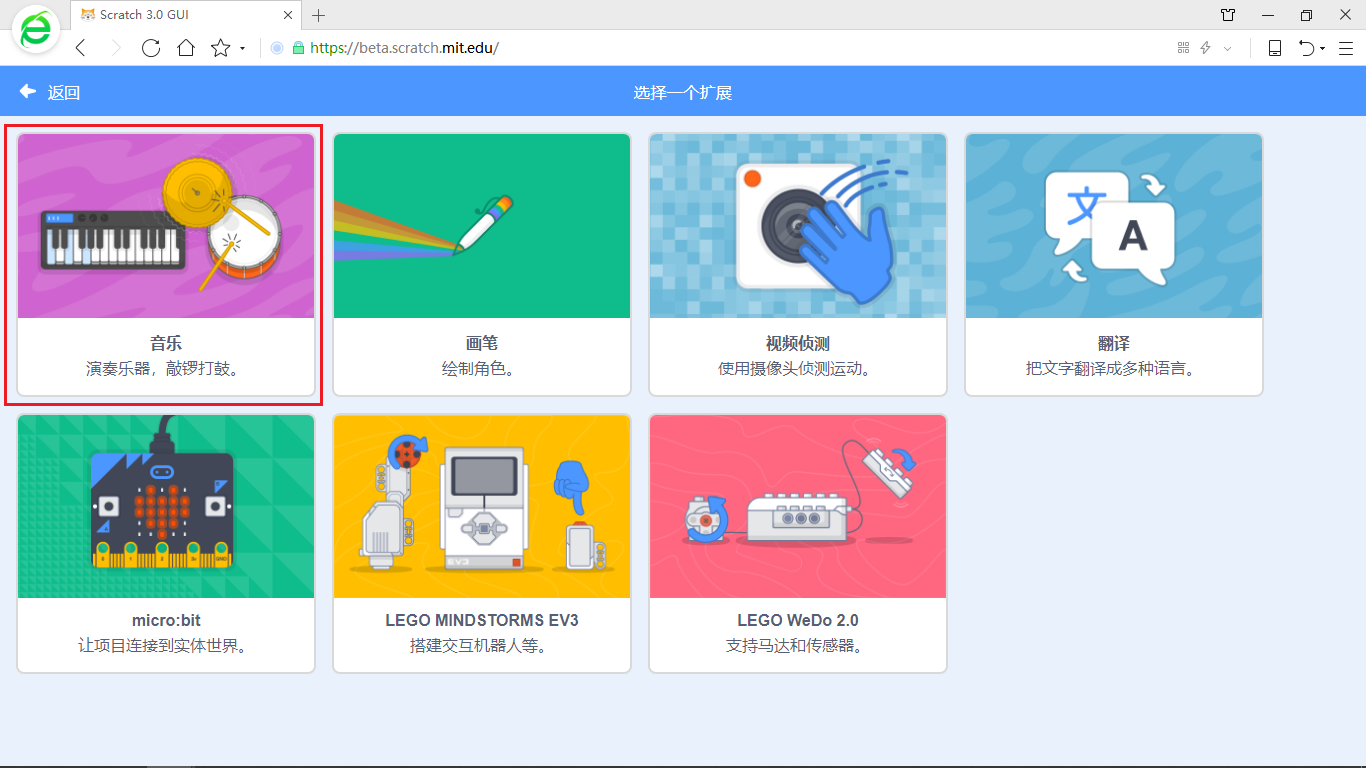This screenshot has width=1366, height=768.
Task: Close the Scratch 3.0 GUI tab
Action: 288,15
